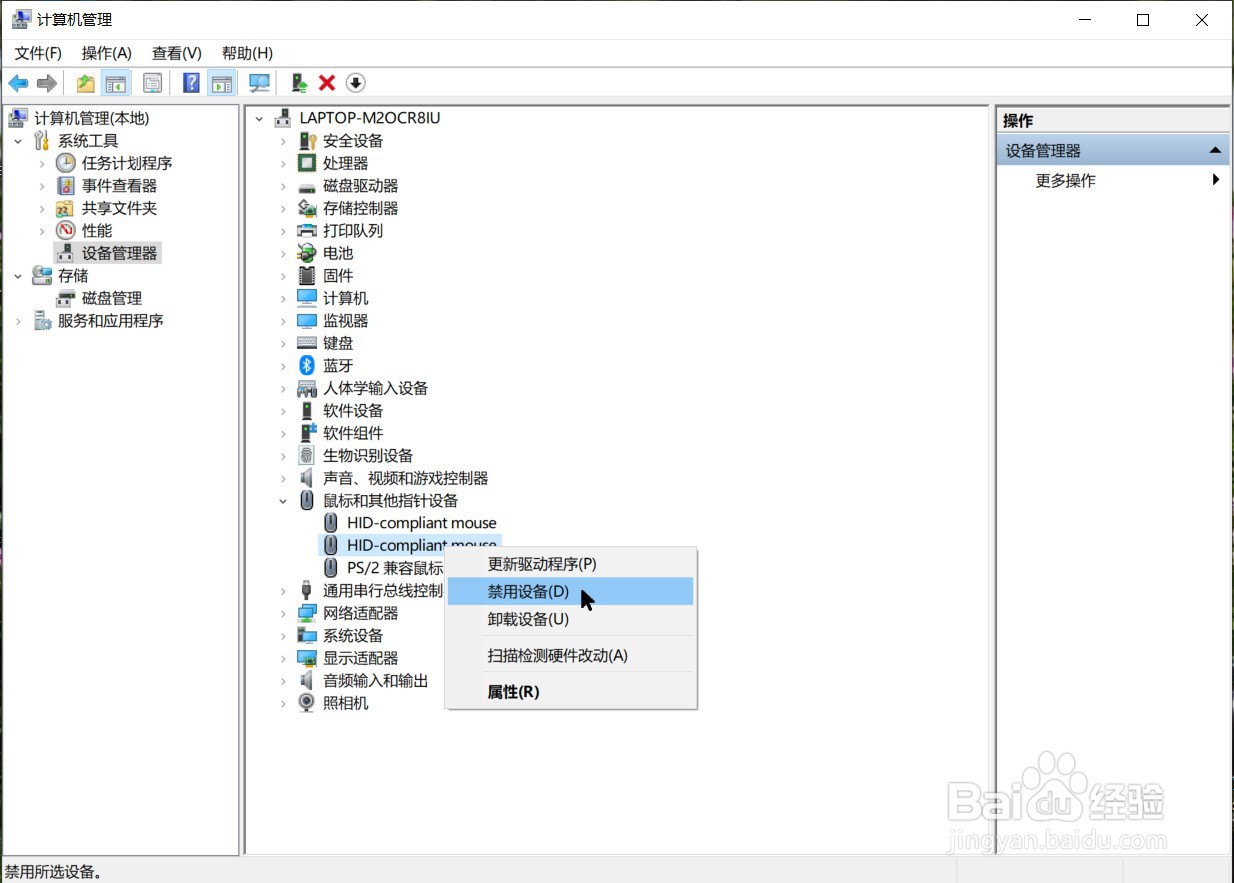The height and width of the screenshot is (883, 1234).
Task: Choose 属性(R) from context menu
Action: click(x=570, y=692)
